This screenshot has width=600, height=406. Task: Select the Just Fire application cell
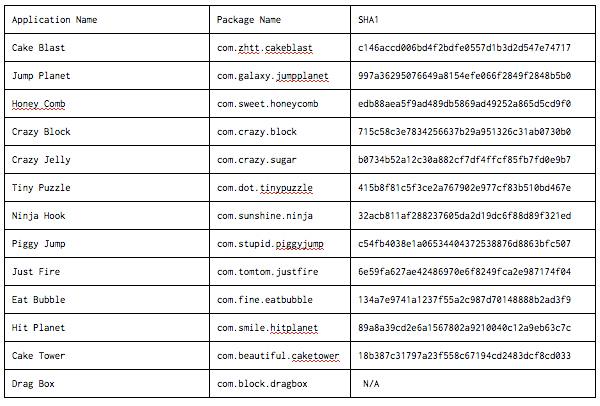coord(38,271)
